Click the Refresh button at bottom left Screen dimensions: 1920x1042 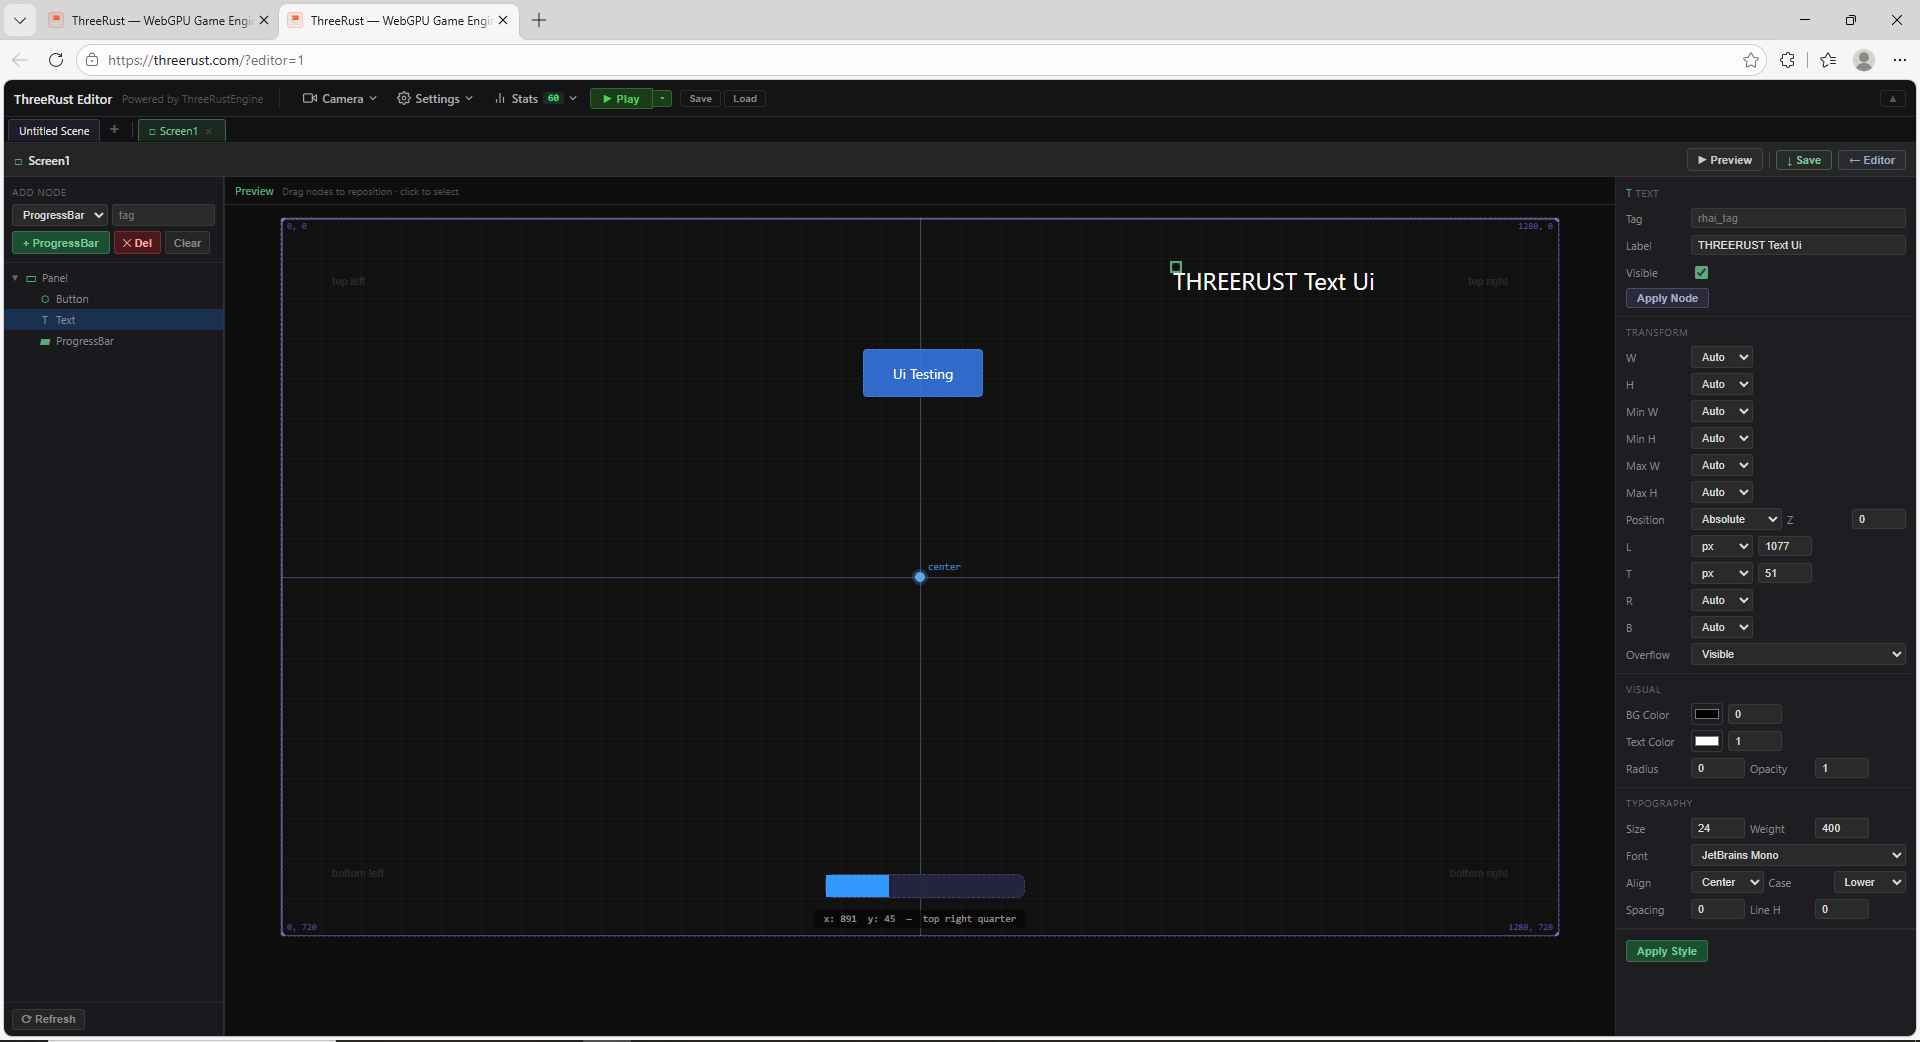48,1019
